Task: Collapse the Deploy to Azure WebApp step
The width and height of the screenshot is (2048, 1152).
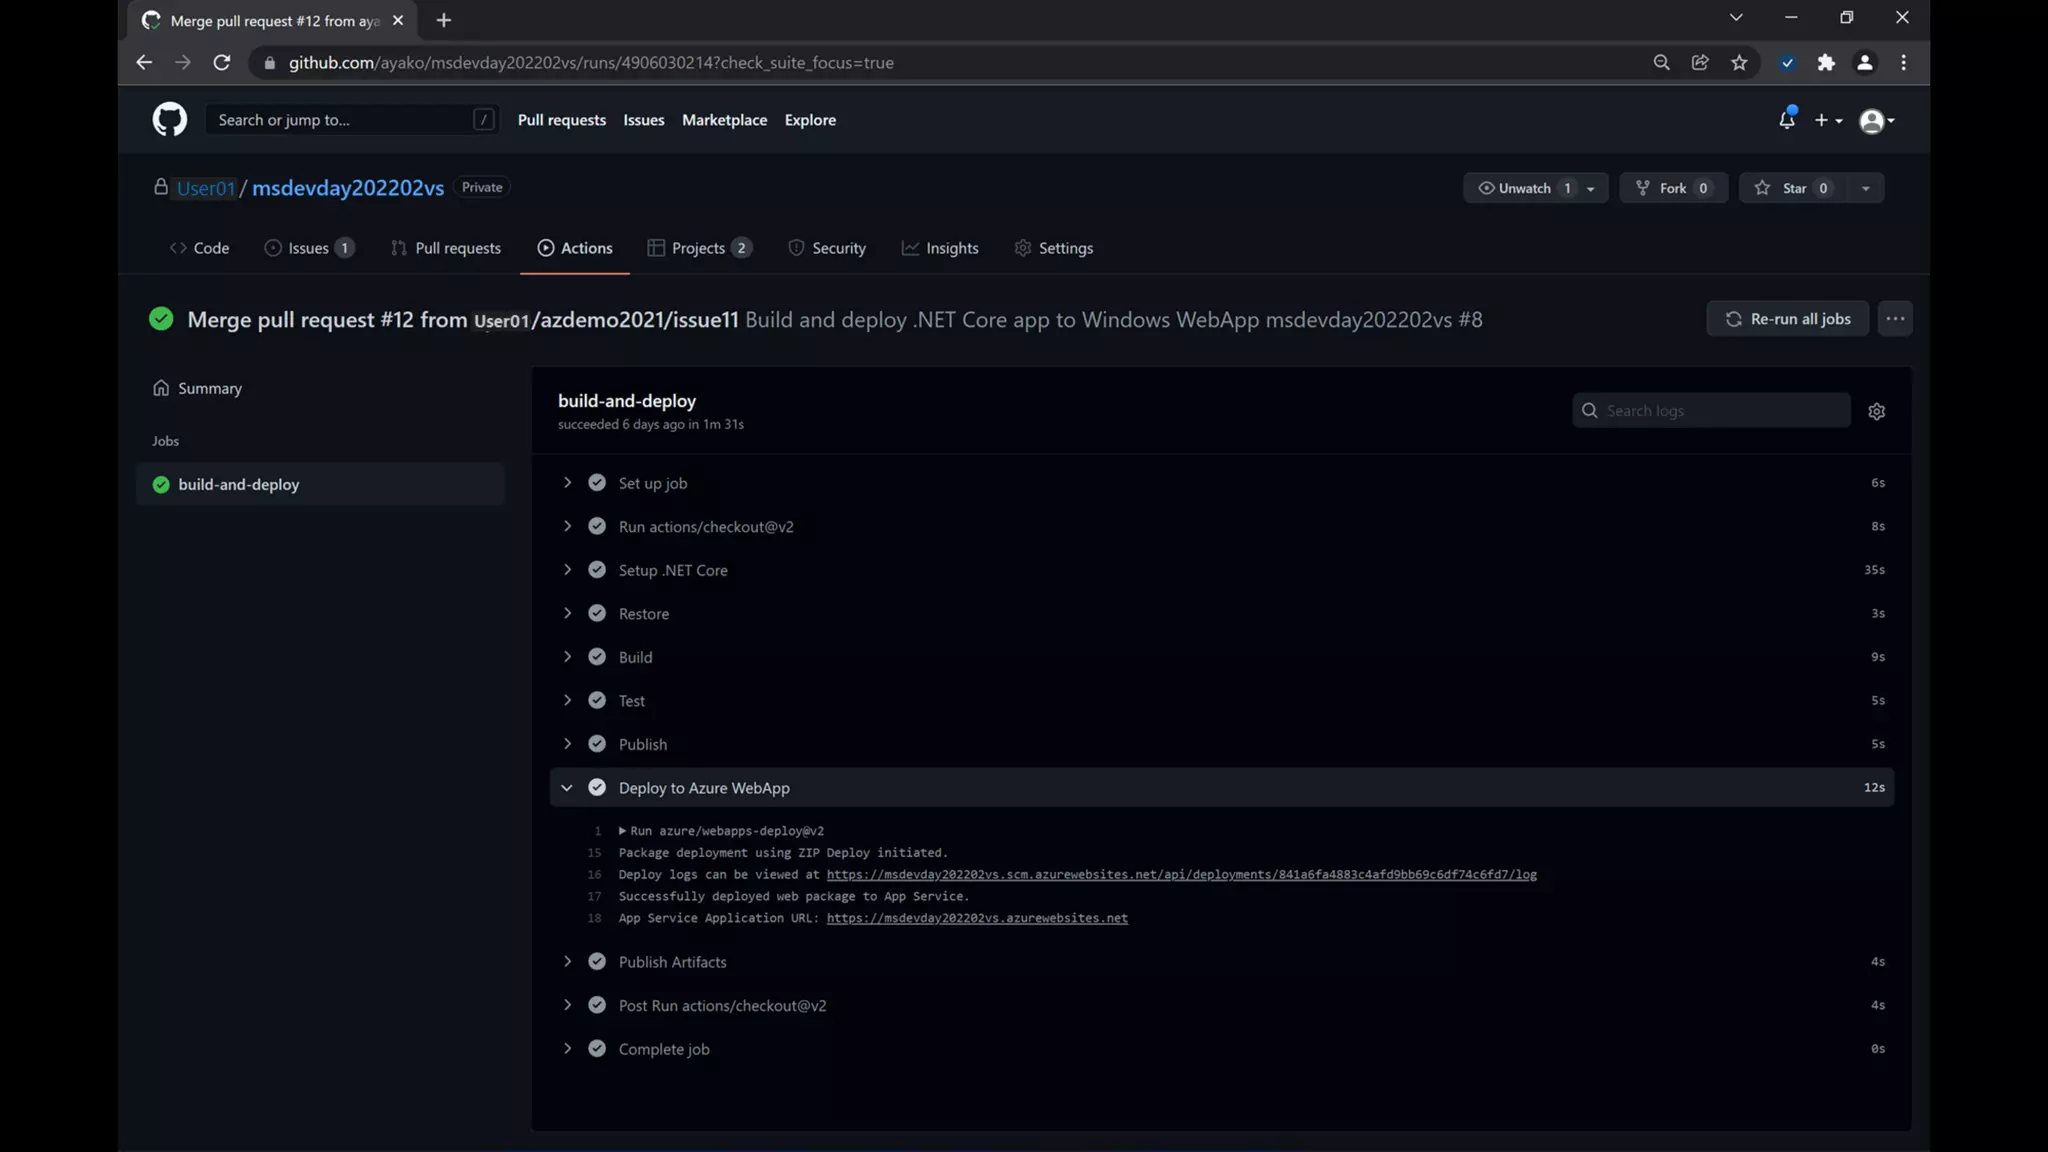Action: [x=567, y=788]
